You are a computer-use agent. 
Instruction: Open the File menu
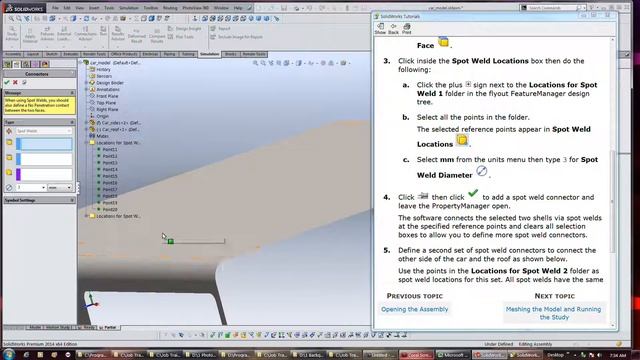click(x=55, y=8)
